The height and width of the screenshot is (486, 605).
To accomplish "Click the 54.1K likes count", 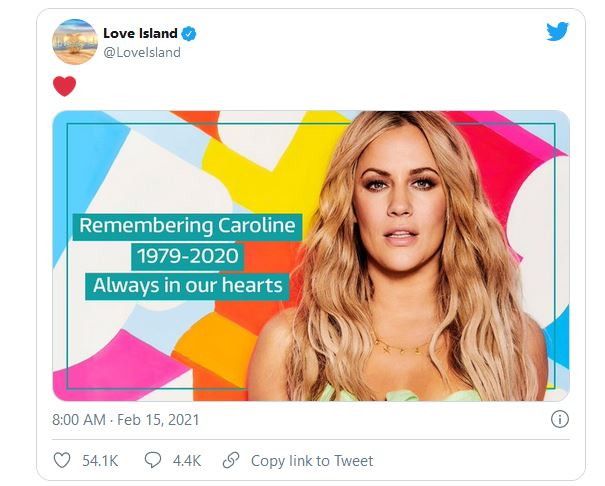I will coord(100,461).
